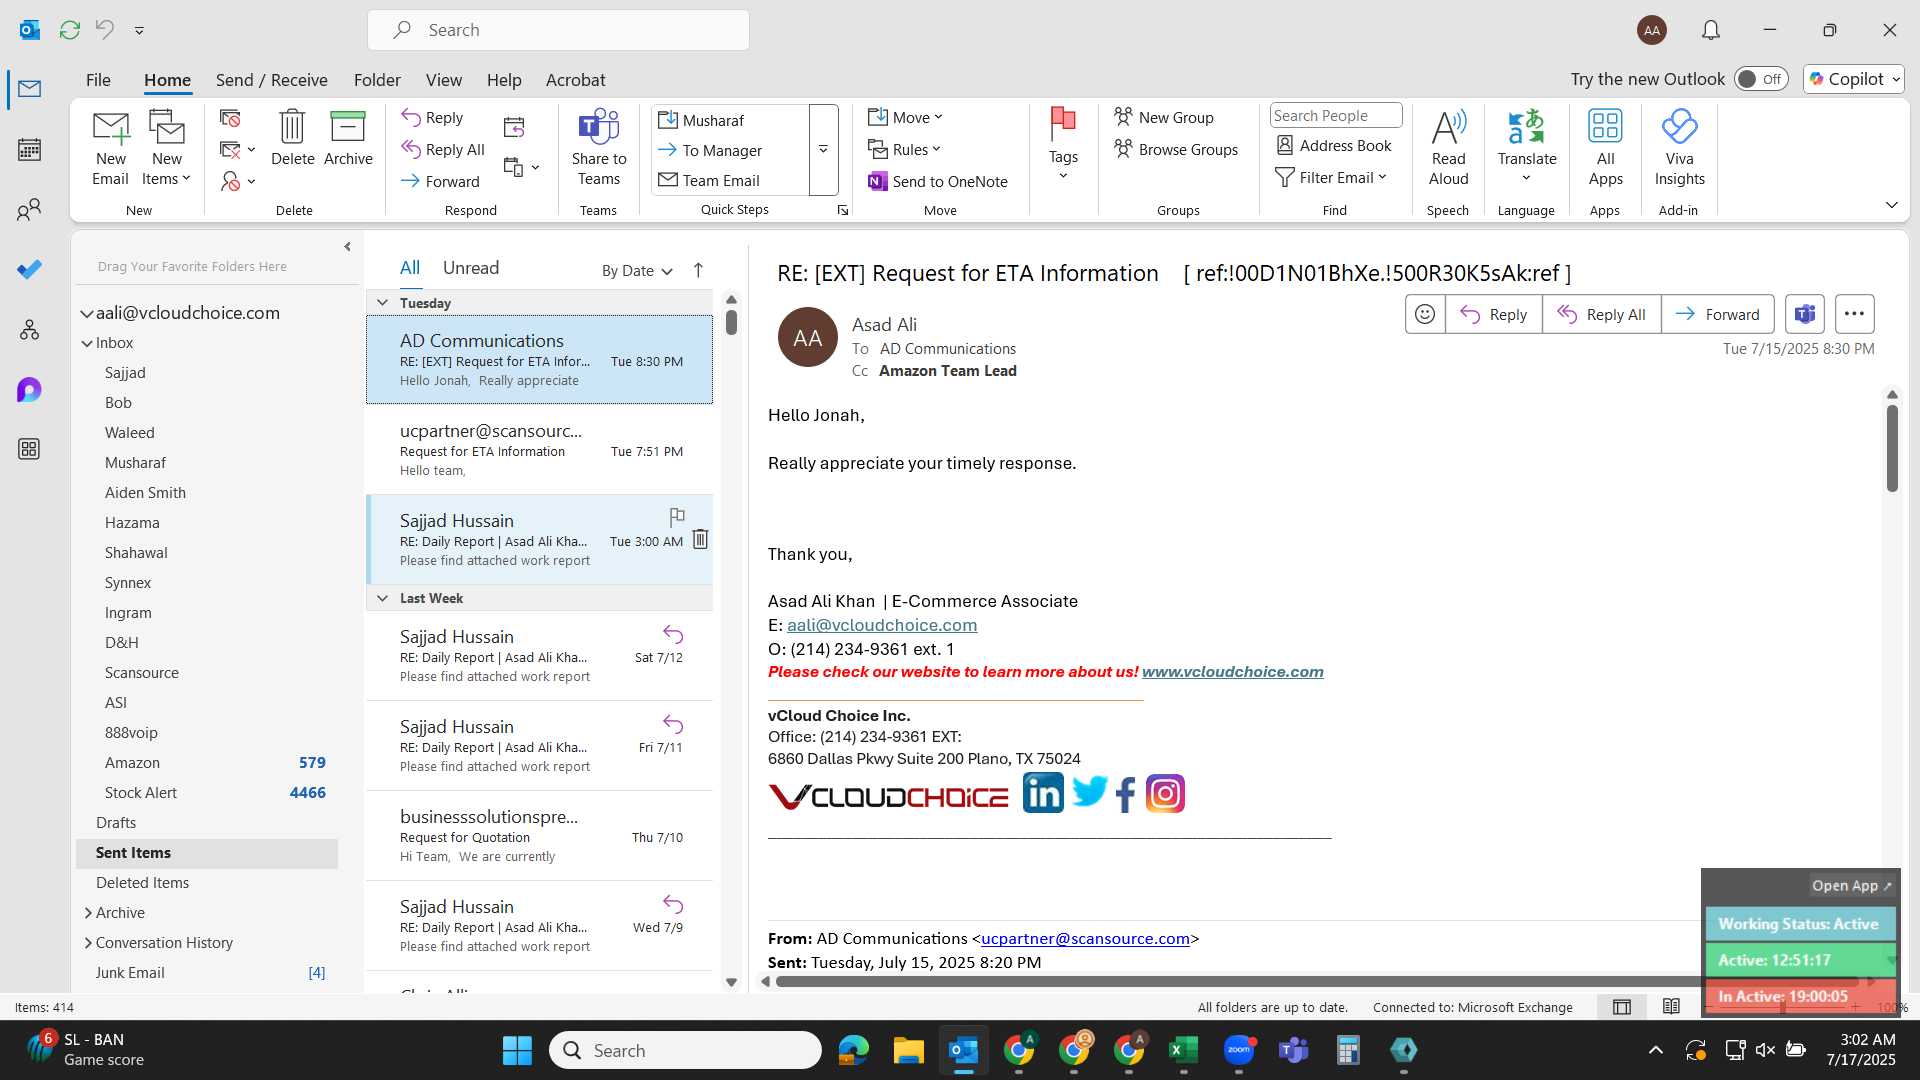Switch to the Reading view in the status bar
This screenshot has width=1920, height=1080.
(x=1671, y=1007)
